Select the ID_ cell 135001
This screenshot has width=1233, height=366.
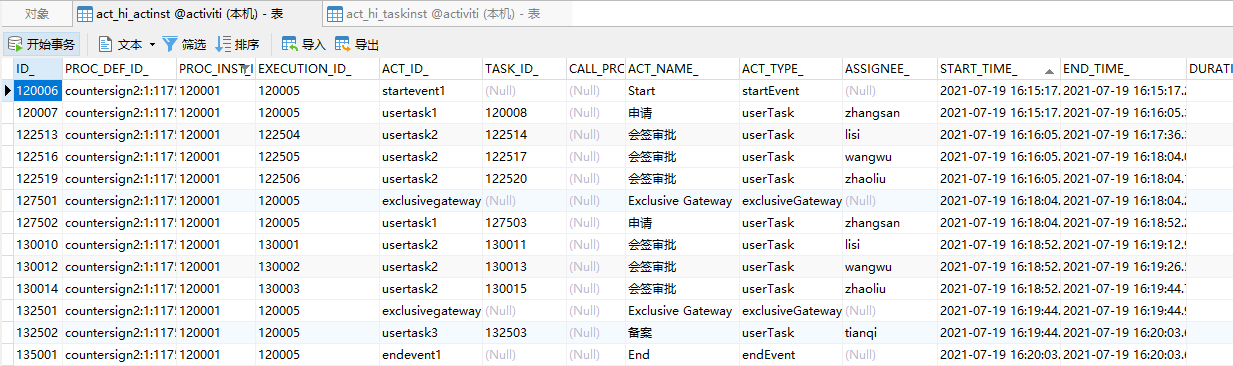coord(37,354)
